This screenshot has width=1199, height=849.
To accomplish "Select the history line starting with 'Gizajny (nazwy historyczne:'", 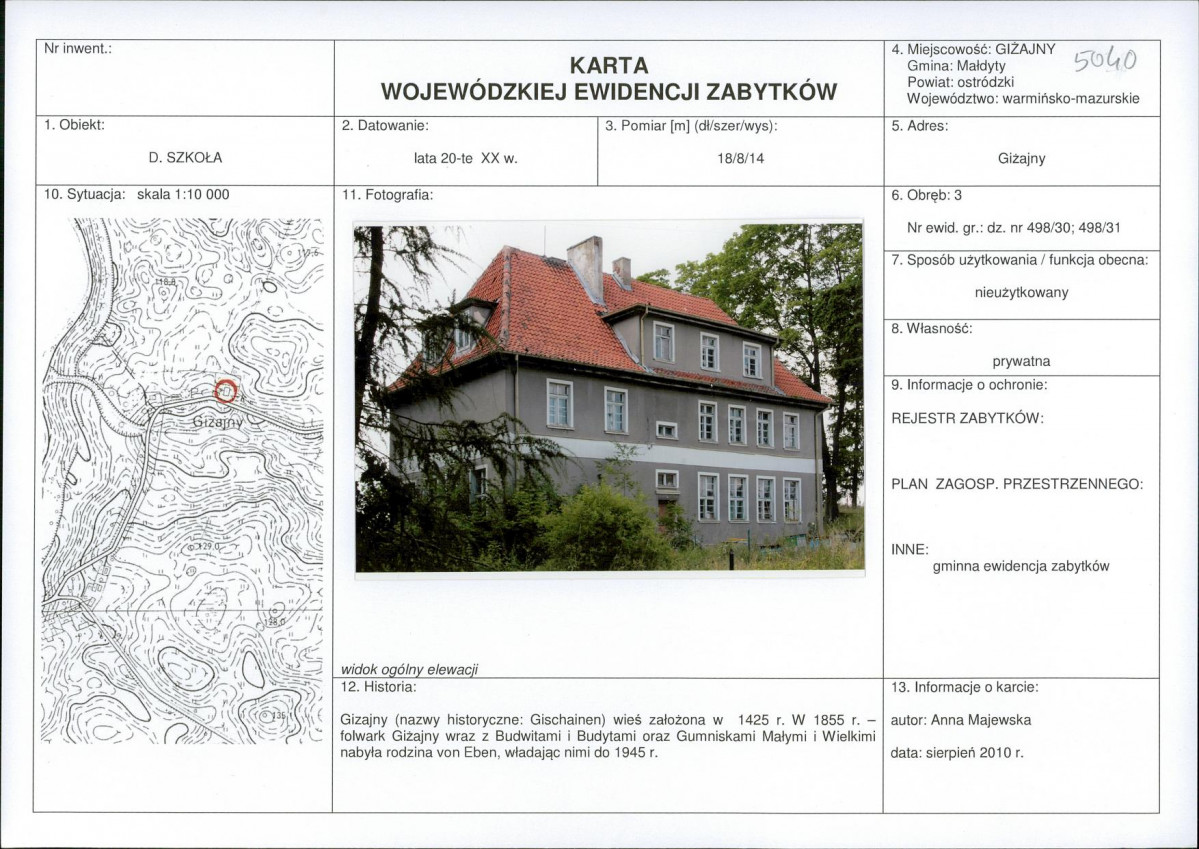I will click(x=607, y=721).
